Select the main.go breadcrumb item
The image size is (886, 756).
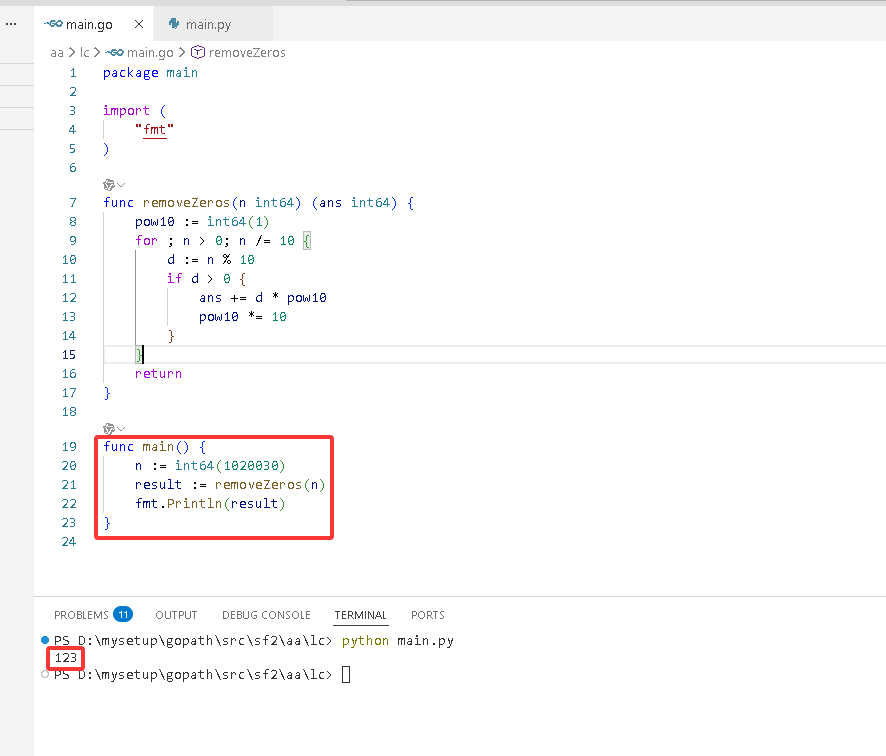[150, 53]
